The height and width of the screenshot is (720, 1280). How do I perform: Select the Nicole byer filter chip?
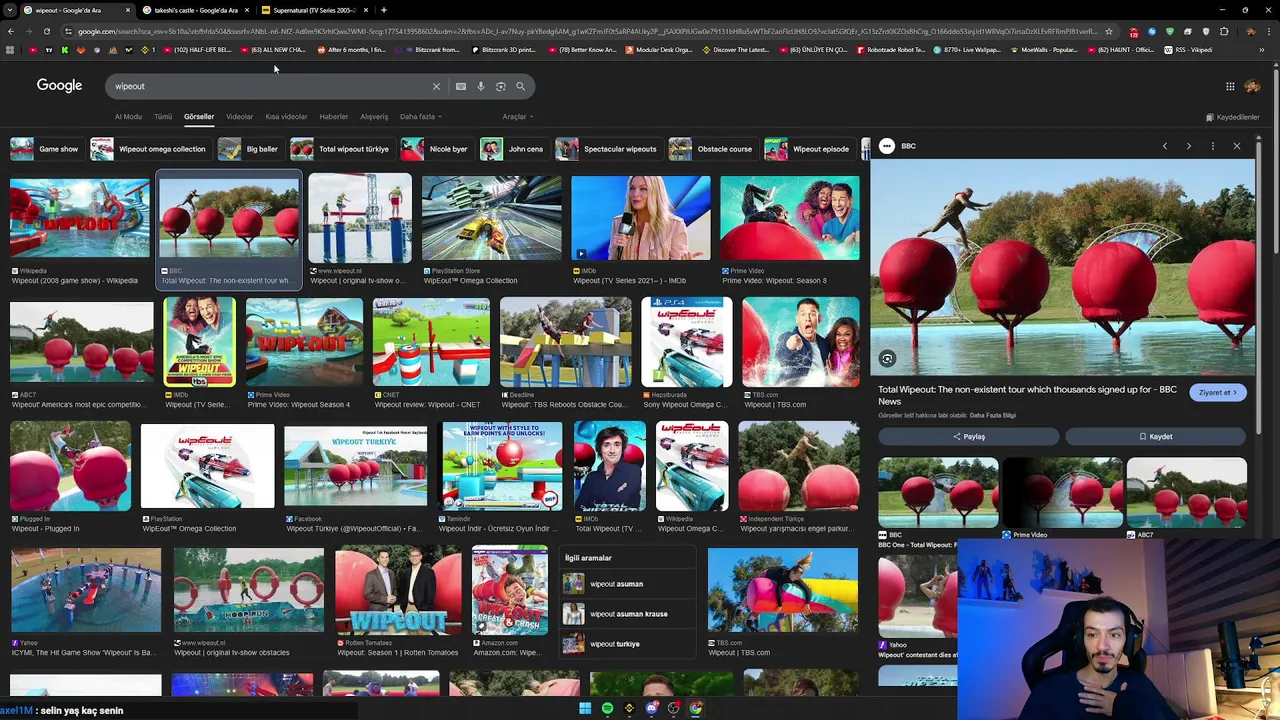pos(435,149)
